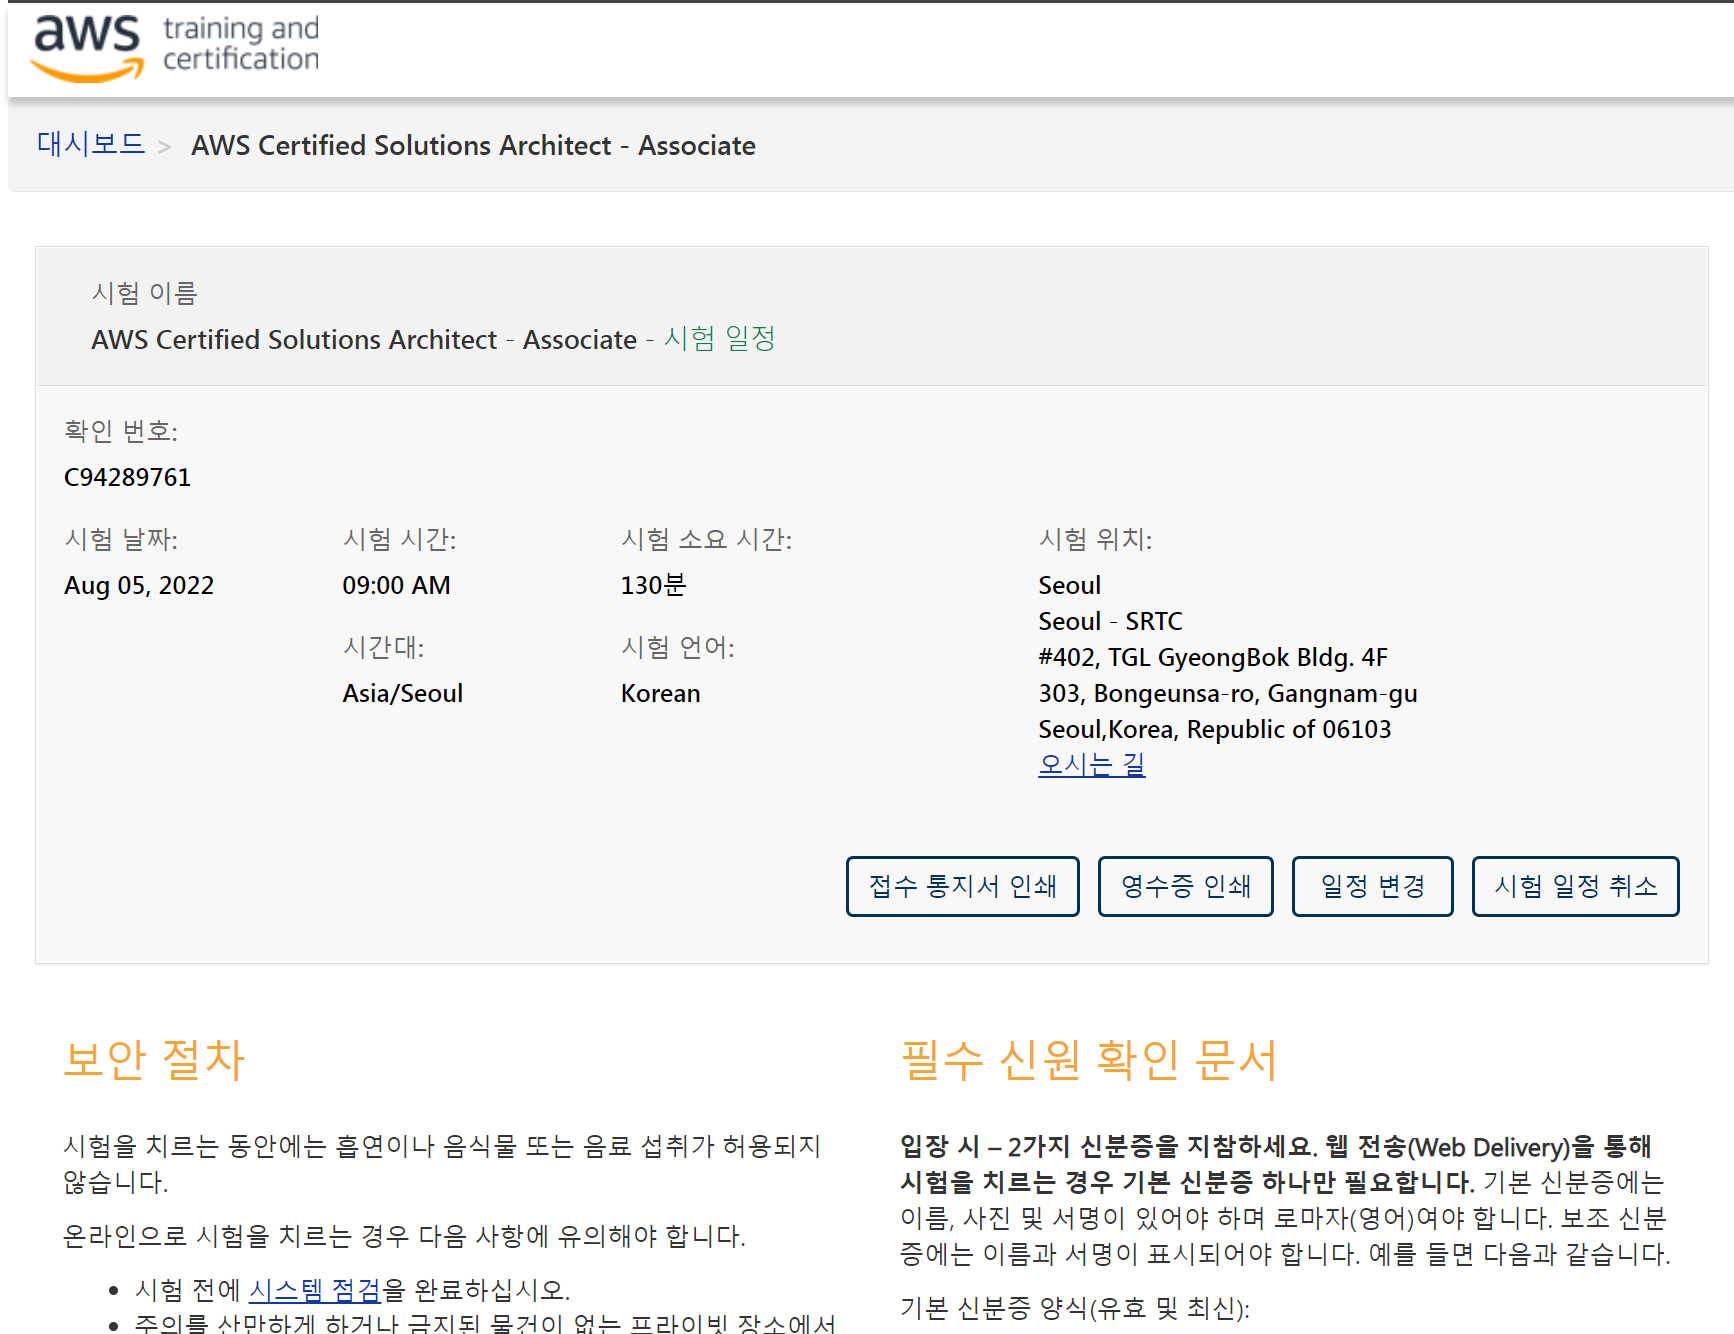Screen dimensions: 1734x1334
Task: Click the AWS Certified Solutions Architect breadcrumb text
Action: click(473, 145)
